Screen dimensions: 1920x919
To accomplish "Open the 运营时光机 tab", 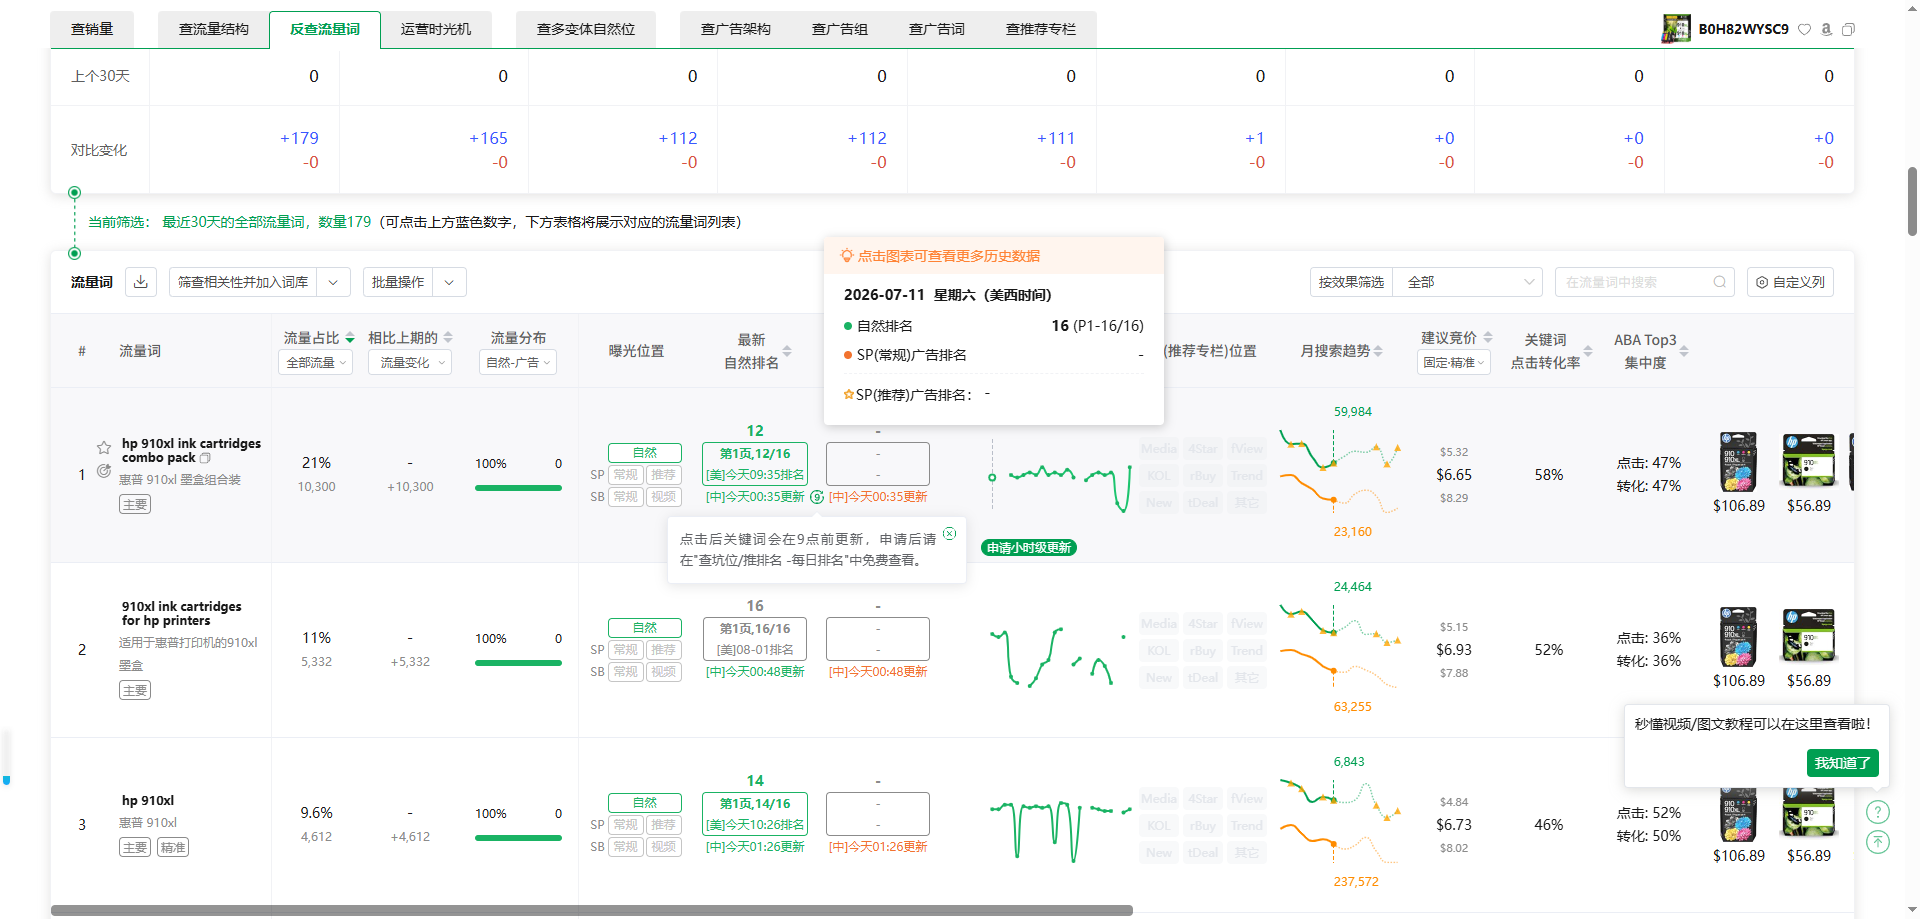I will click(x=436, y=29).
